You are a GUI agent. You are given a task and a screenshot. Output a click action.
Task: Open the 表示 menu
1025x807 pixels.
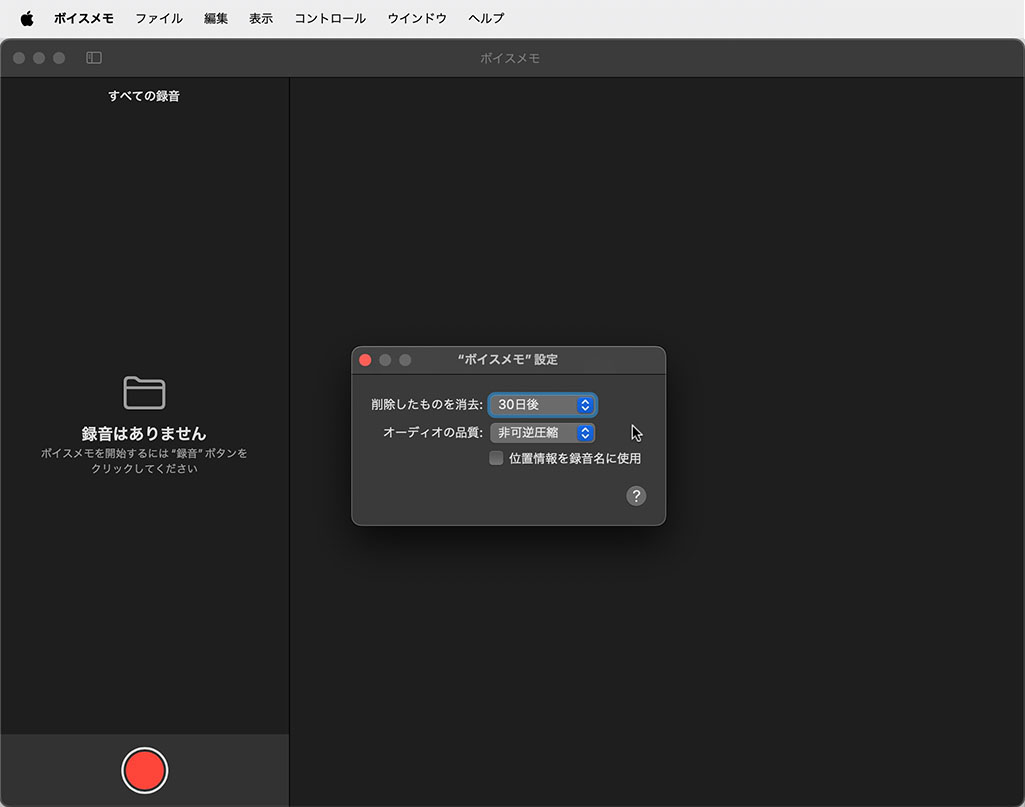(x=261, y=18)
